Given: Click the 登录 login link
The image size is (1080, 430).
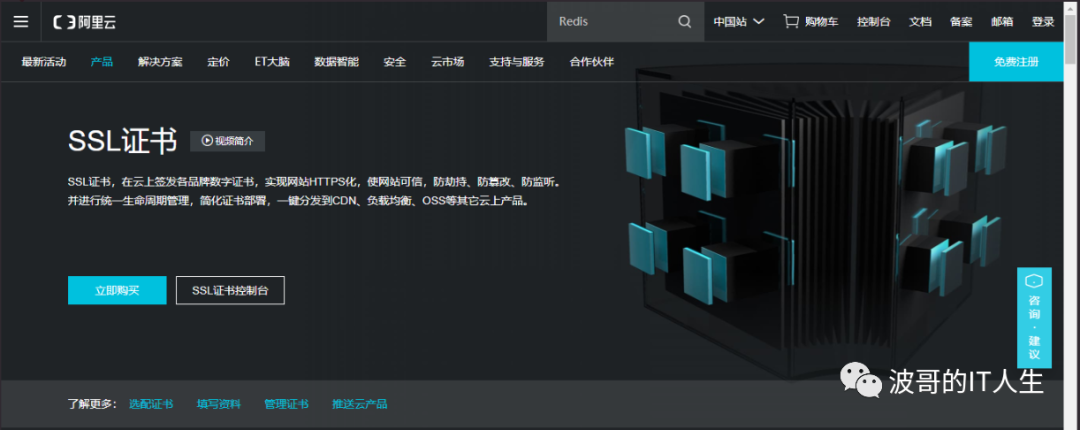Looking at the screenshot, I should pyautogui.click(x=1043, y=21).
